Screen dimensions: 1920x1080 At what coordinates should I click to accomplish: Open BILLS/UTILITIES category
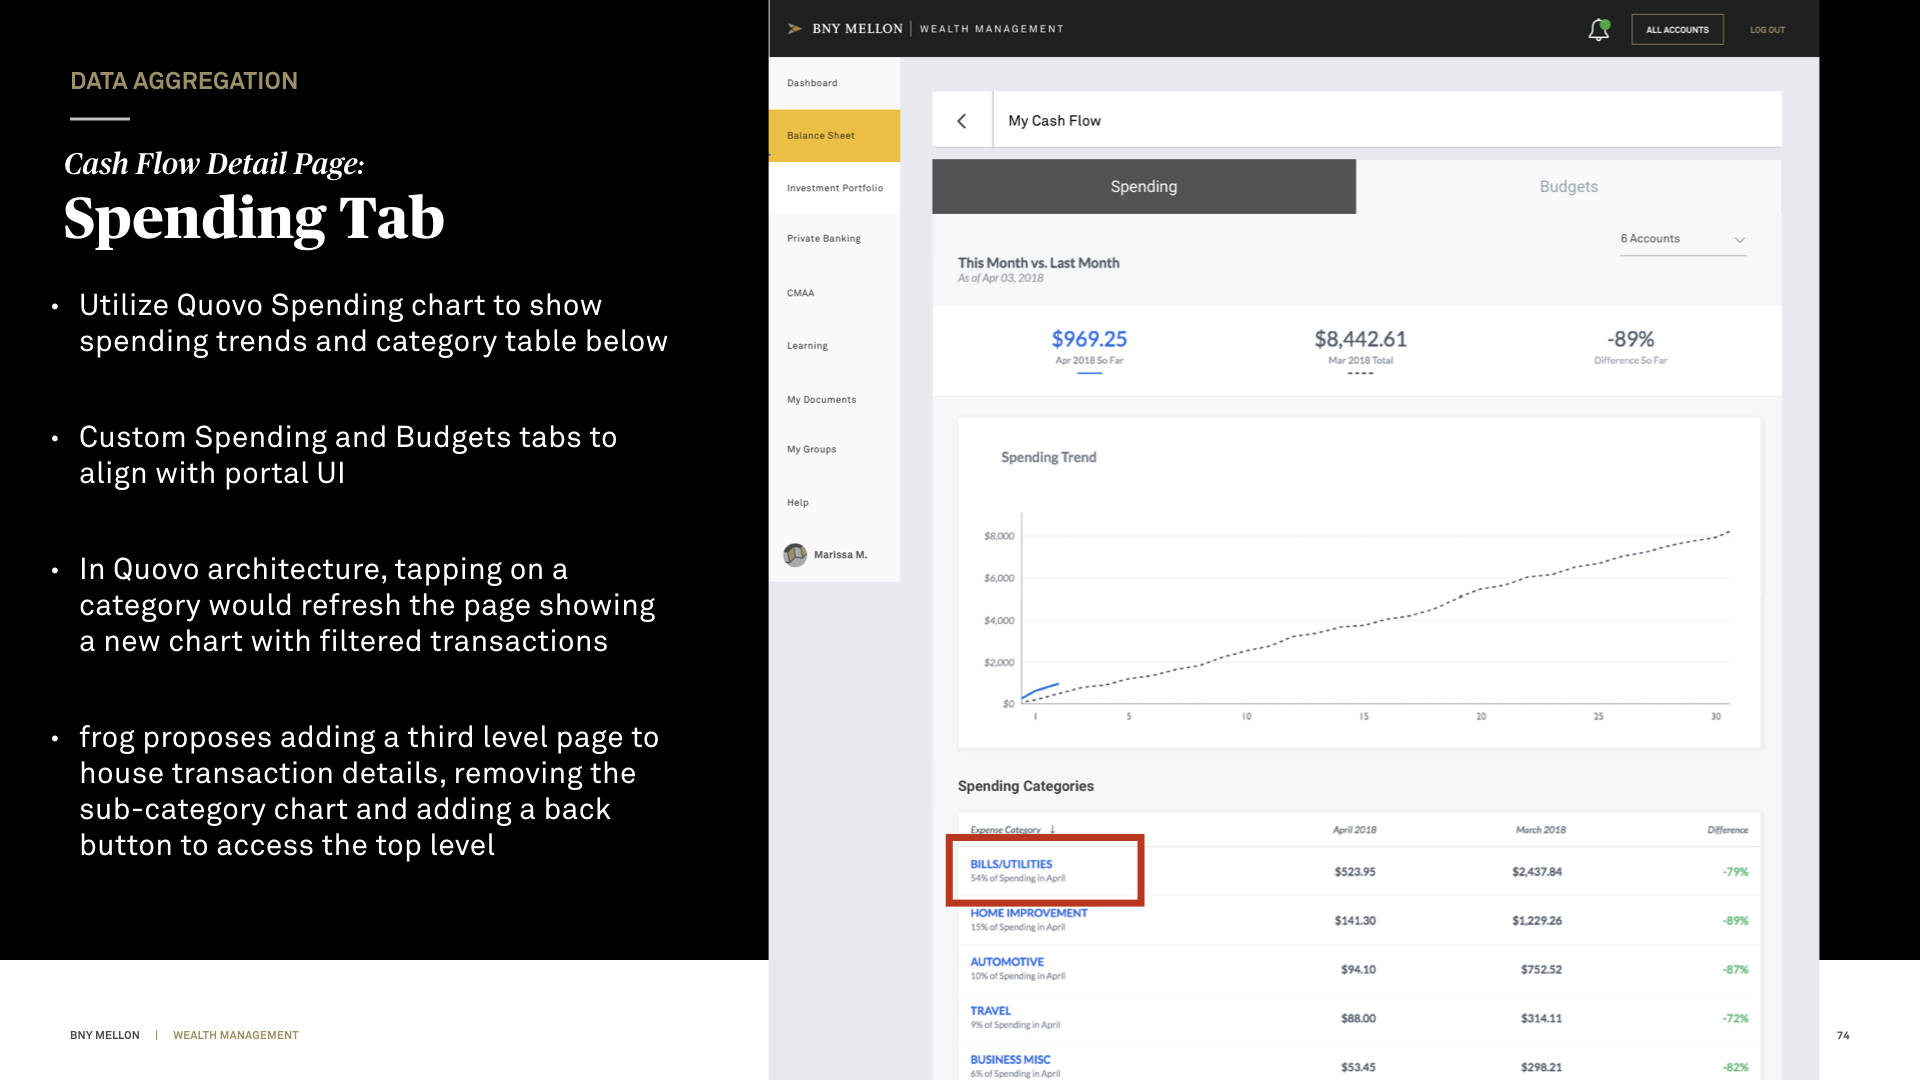click(1011, 864)
